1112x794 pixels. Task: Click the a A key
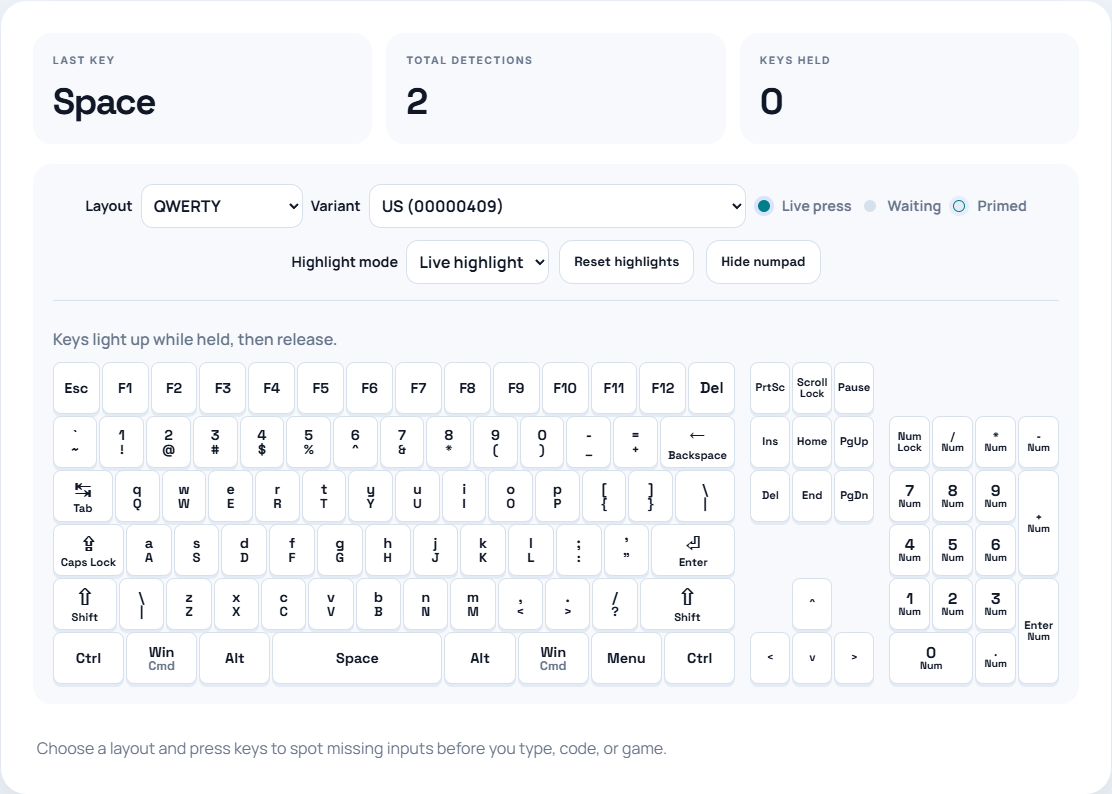[x=149, y=551]
